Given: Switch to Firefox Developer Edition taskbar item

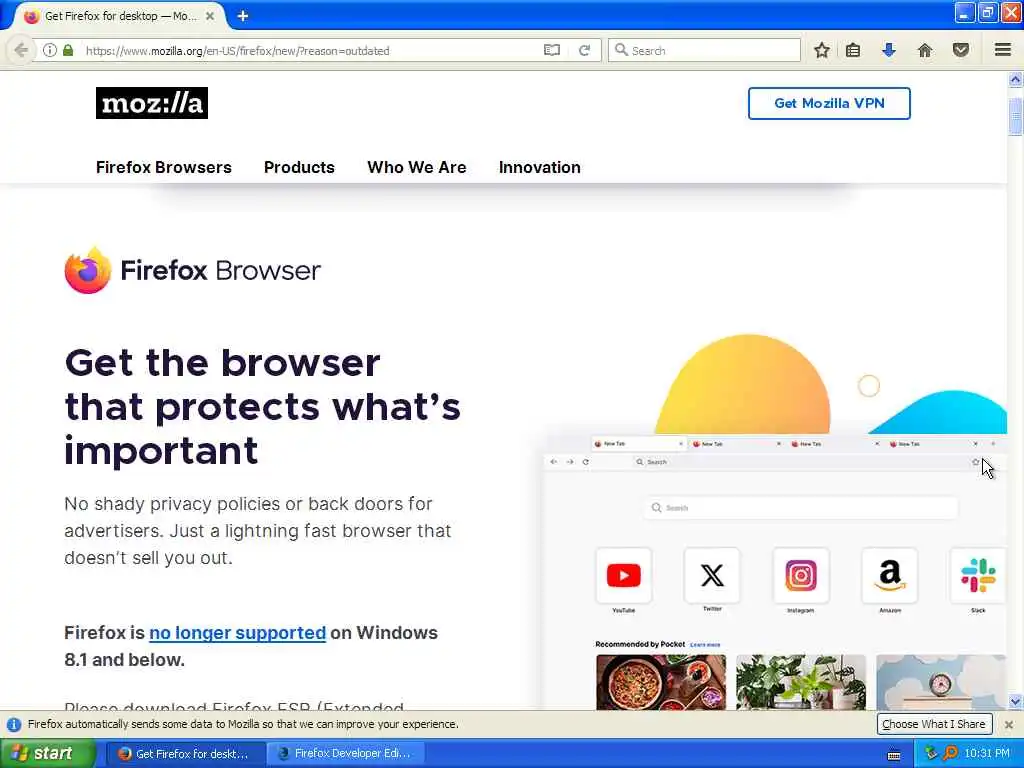Looking at the screenshot, I should [346, 754].
